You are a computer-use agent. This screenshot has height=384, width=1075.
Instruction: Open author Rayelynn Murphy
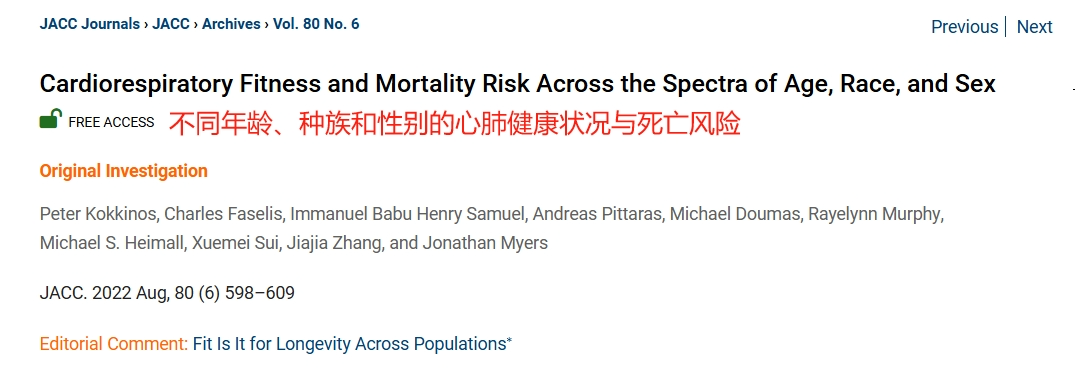(x=874, y=214)
